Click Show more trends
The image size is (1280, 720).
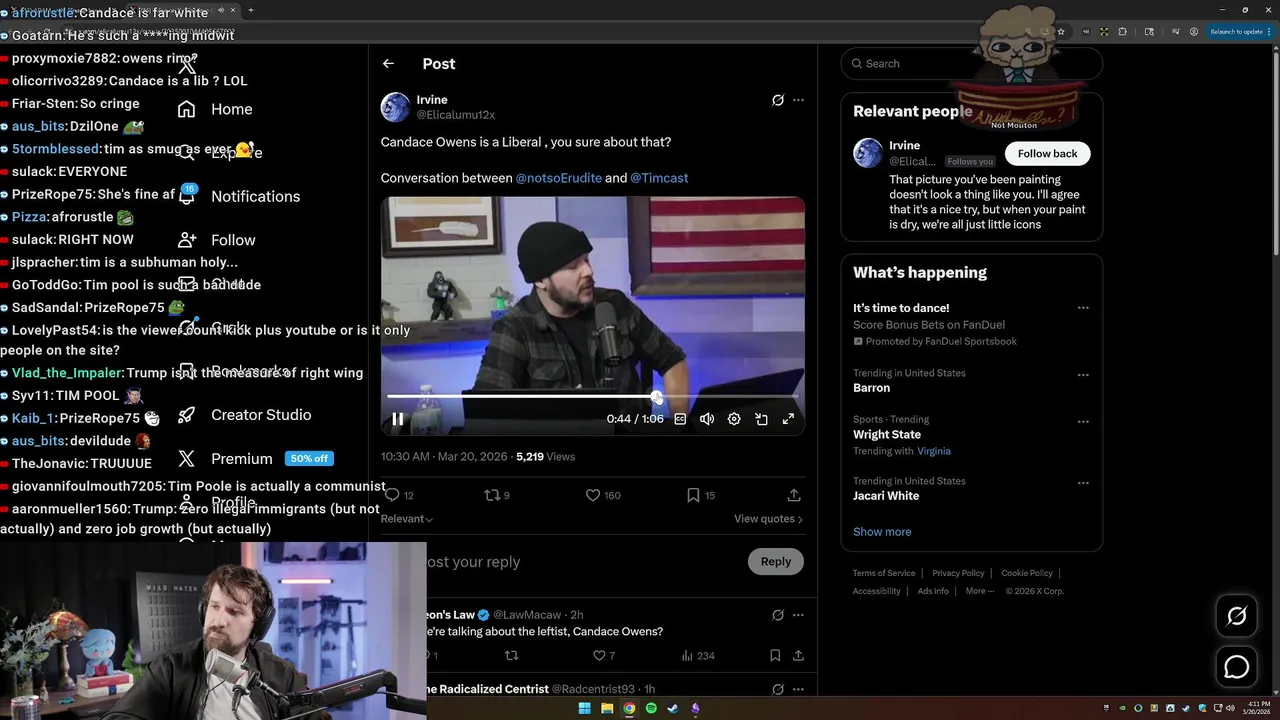(x=882, y=532)
